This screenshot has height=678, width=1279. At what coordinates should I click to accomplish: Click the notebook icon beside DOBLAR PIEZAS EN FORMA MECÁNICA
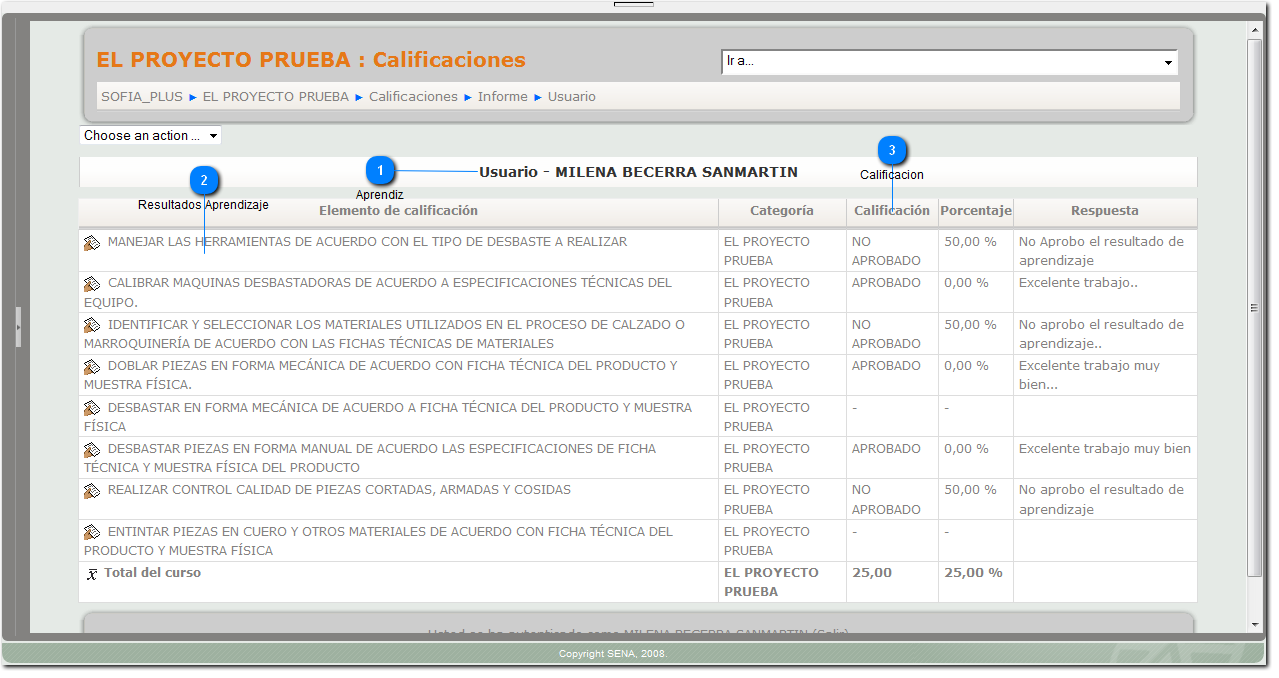89,365
